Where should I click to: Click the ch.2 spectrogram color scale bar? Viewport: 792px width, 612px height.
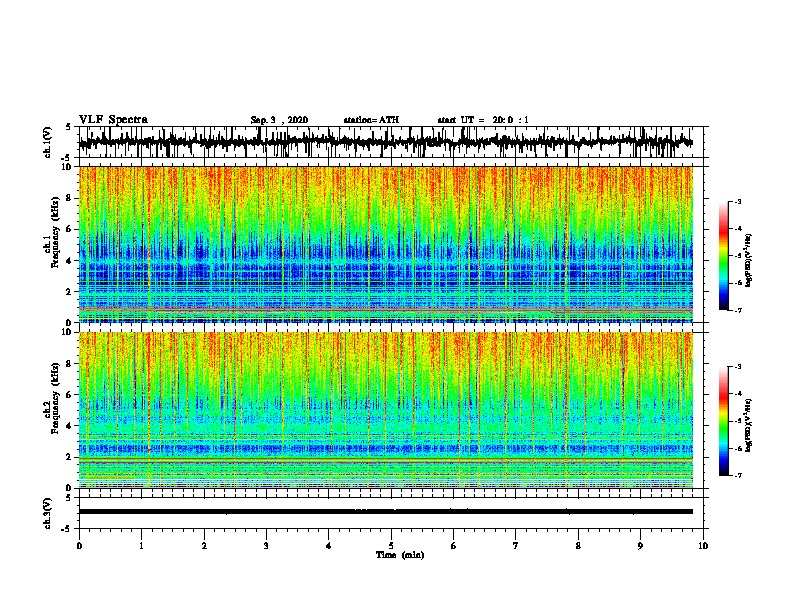pyautogui.click(x=723, y=421)
